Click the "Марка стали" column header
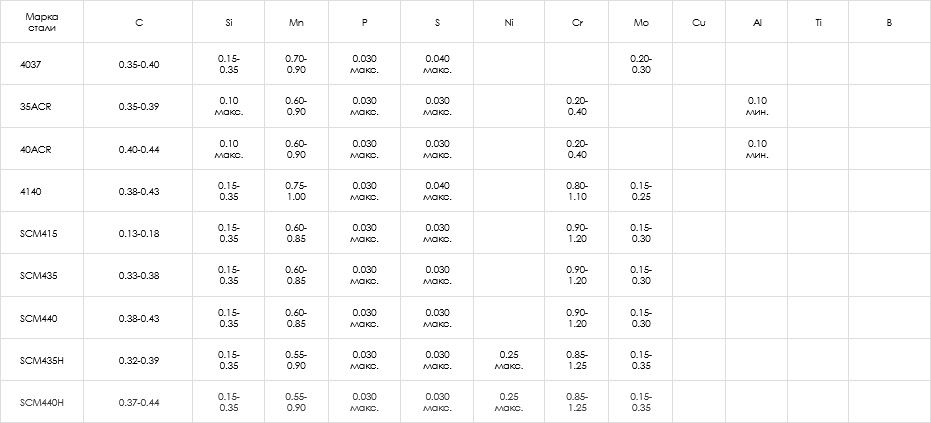The height and width of the screenshot is (423, 931). point(41,22)
